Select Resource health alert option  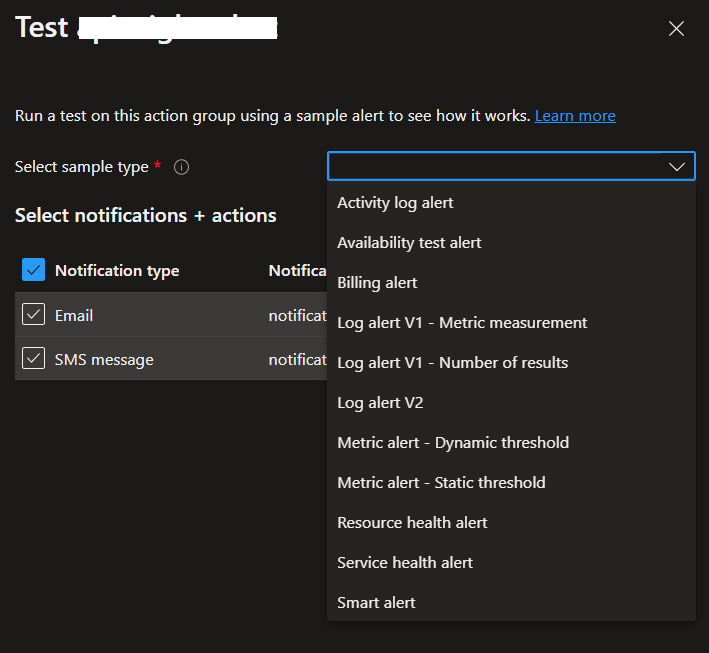(x=412, y=523)
